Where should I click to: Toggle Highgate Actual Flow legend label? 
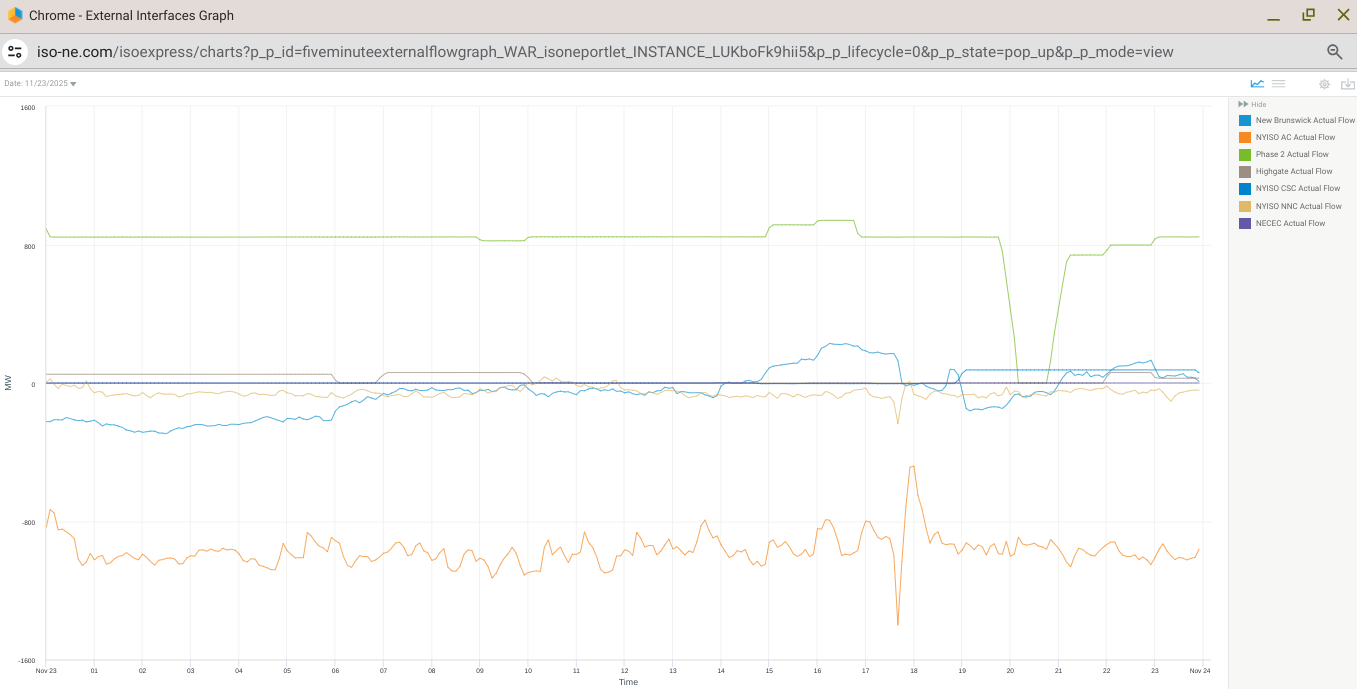click(1294, 171)
